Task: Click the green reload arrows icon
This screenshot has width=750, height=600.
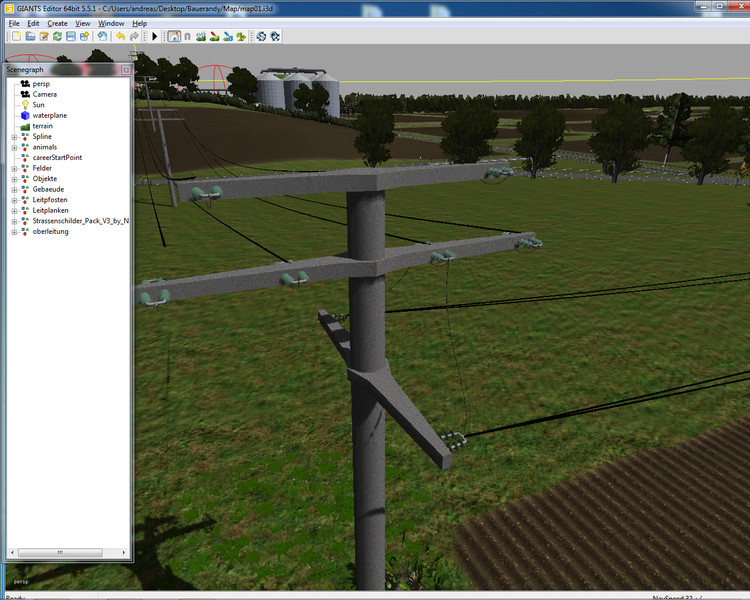Action: (57, 36)
